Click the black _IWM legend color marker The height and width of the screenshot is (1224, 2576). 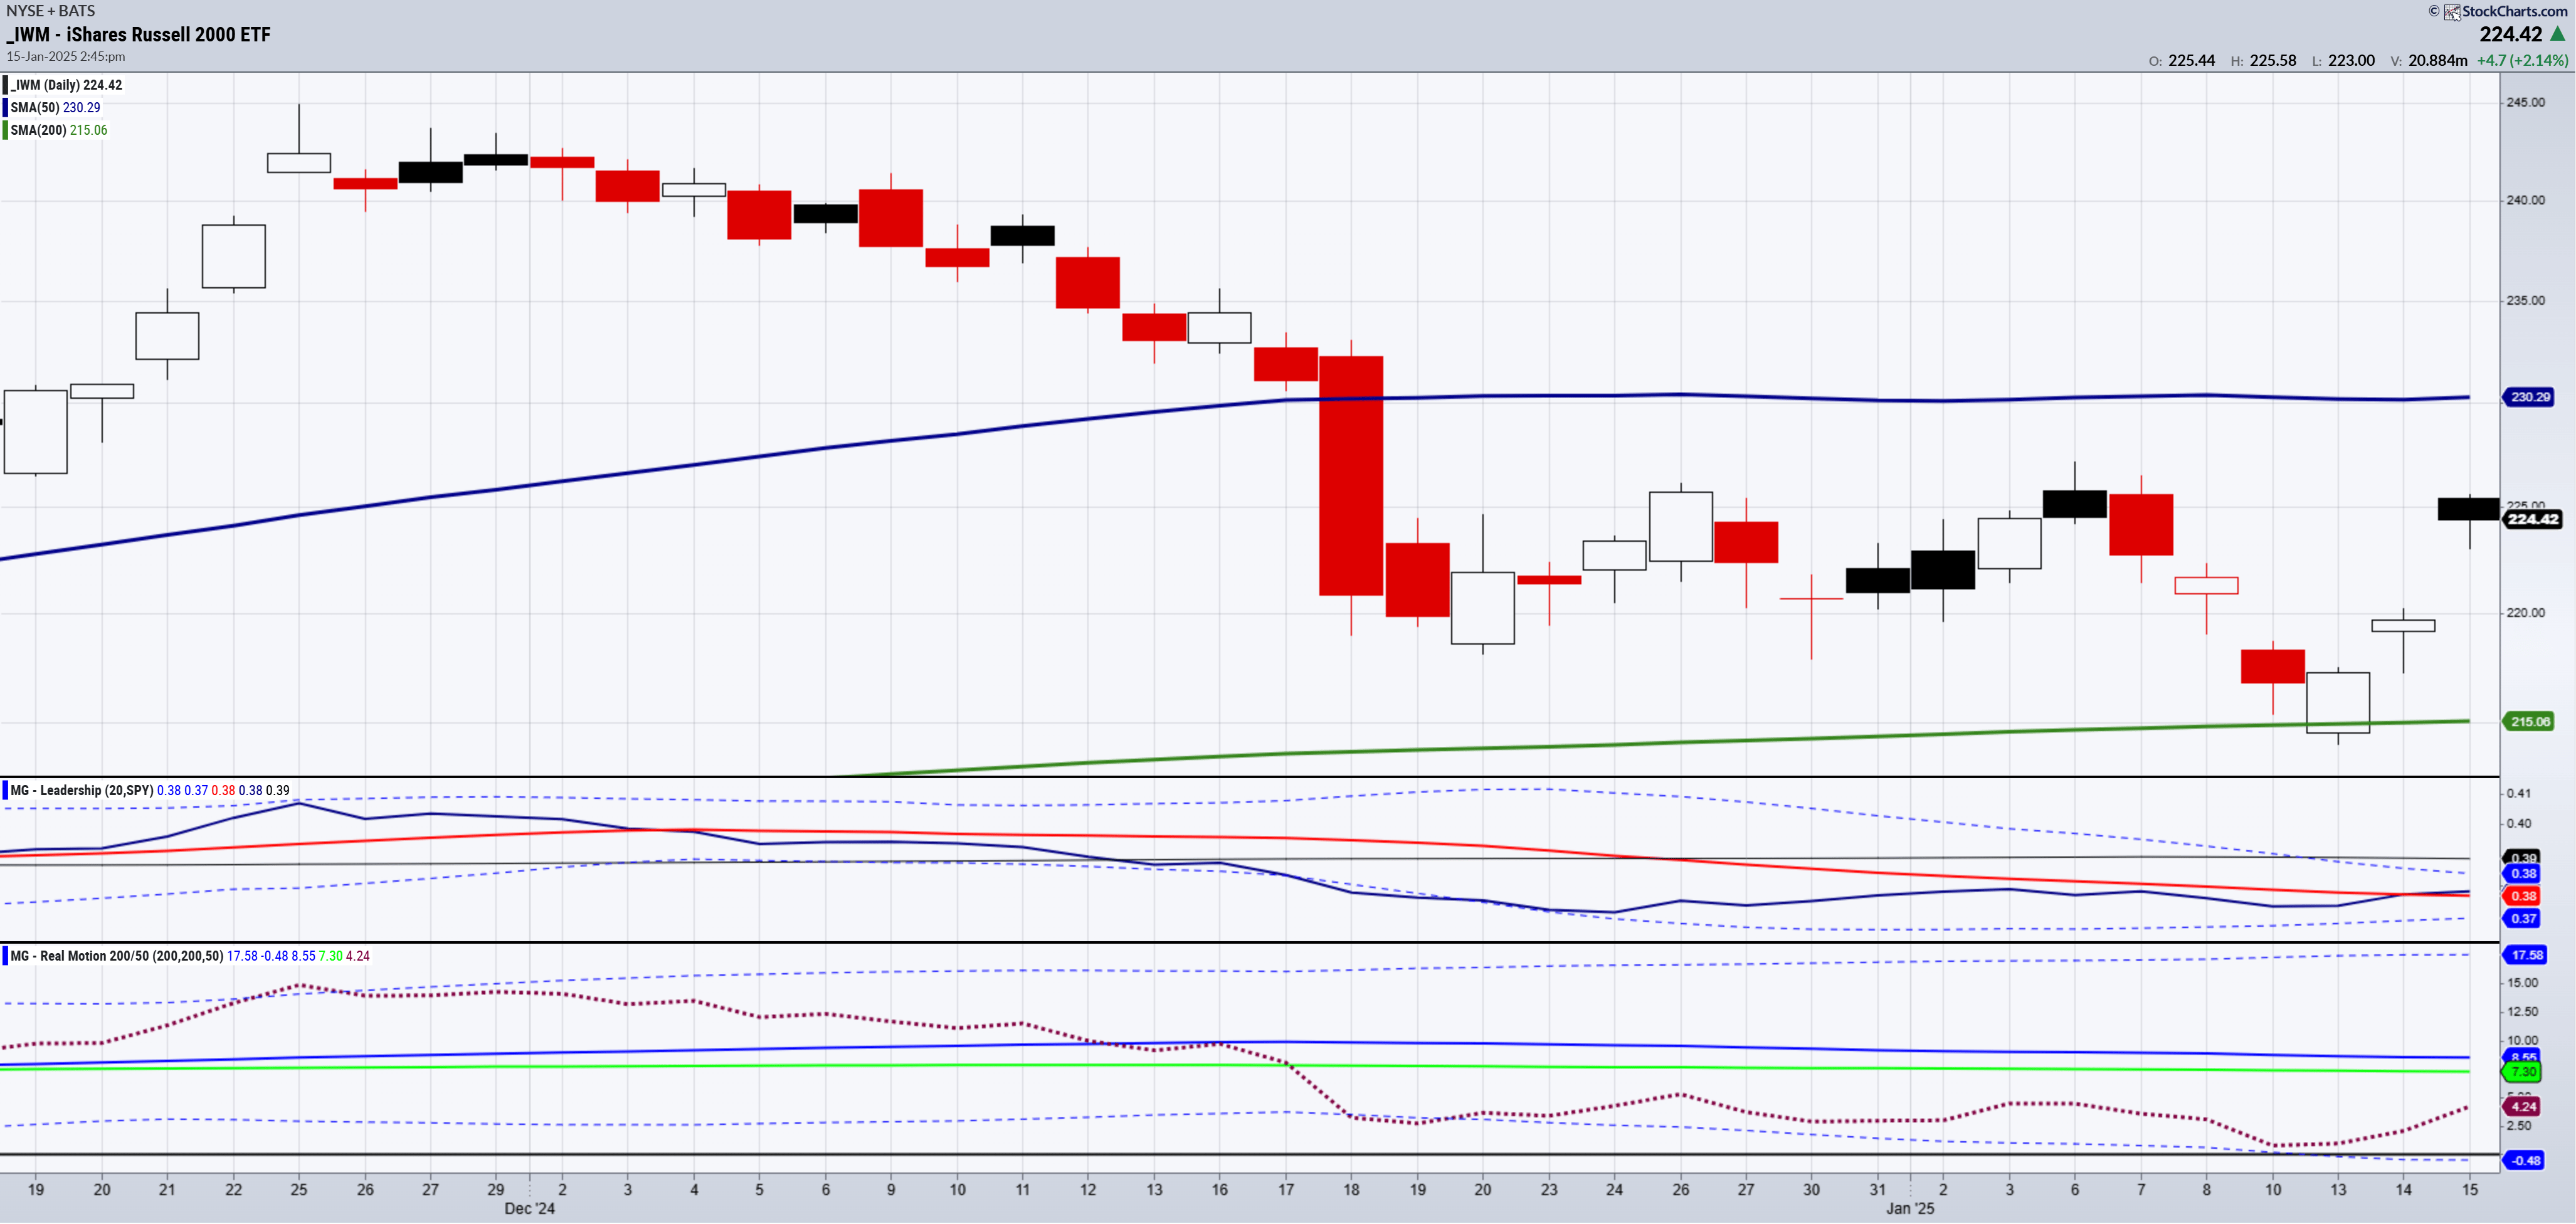point(5,85)
